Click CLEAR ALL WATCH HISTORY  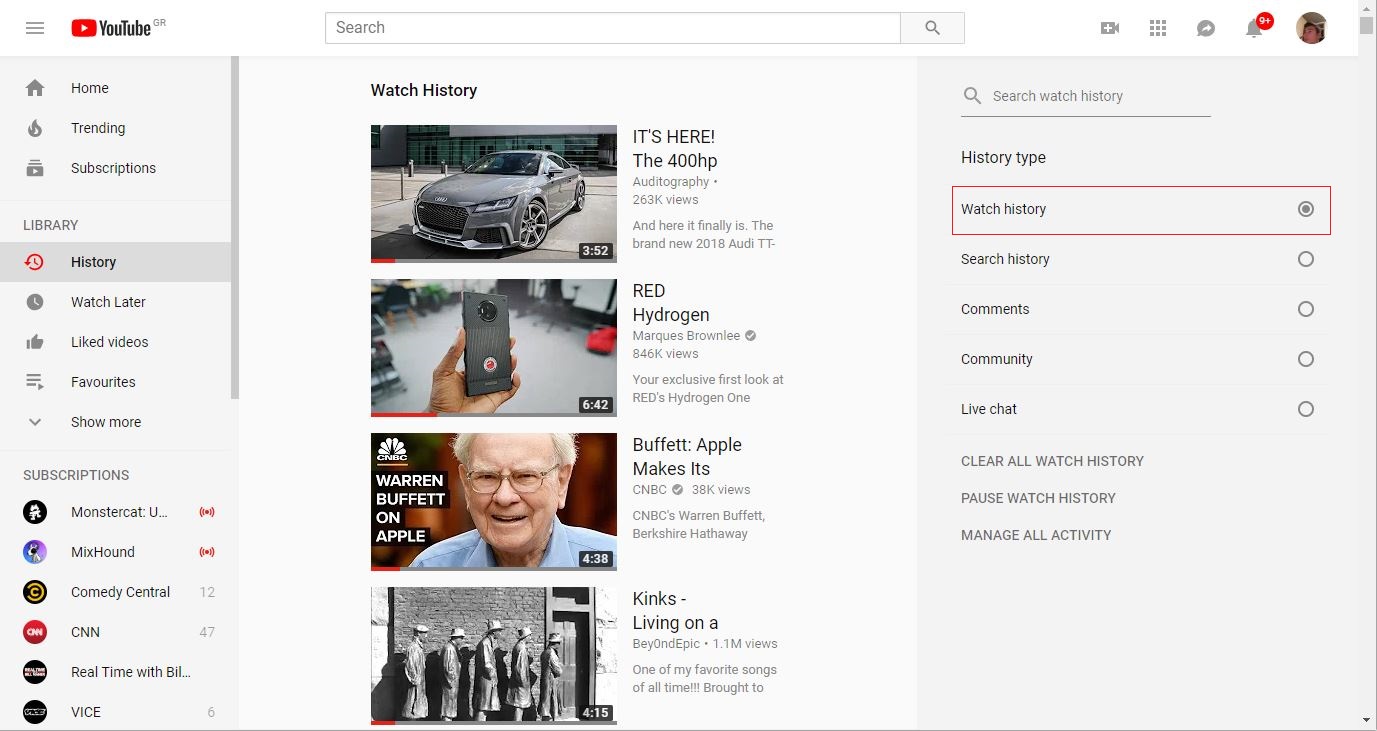coord(1052,461)
